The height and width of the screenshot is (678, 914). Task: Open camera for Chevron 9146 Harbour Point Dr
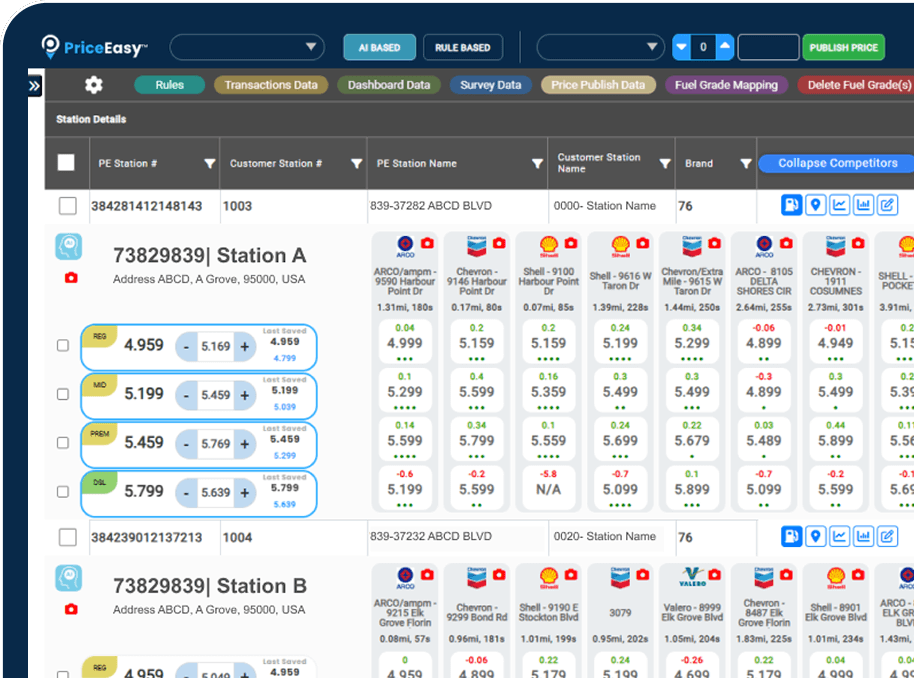pos(499,243)
